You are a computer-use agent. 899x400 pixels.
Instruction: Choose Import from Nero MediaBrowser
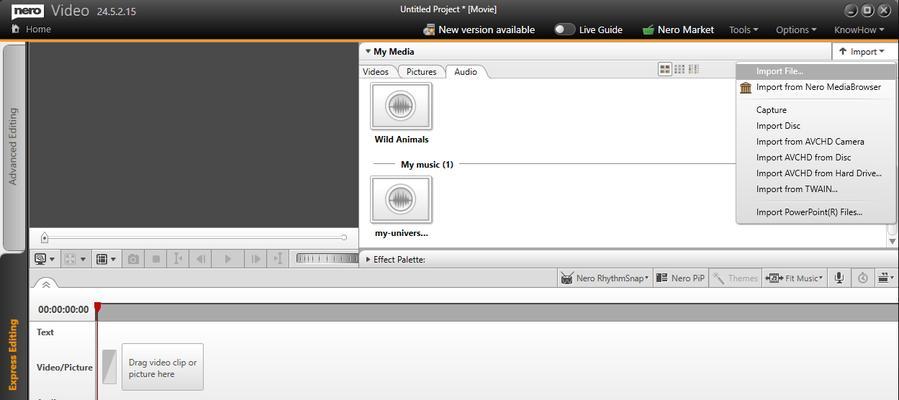(815, 87)
